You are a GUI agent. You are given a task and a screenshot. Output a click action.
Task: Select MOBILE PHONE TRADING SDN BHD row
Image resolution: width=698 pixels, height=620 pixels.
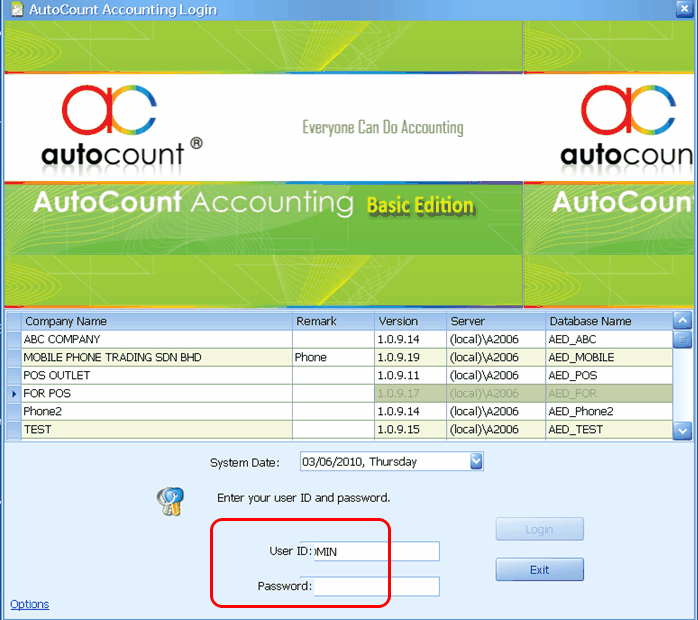(x=339, y=357)
